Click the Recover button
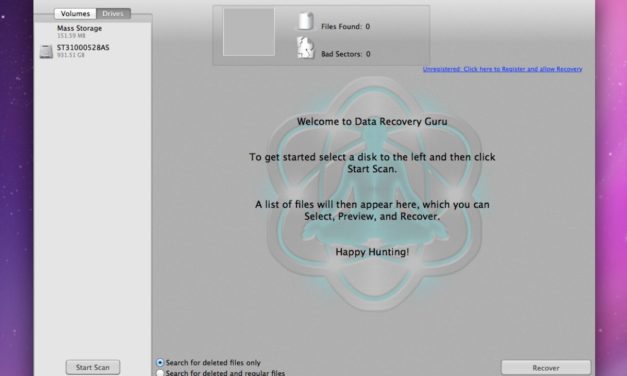The height and width of the screenshot is (376, 627). [546, 368]
